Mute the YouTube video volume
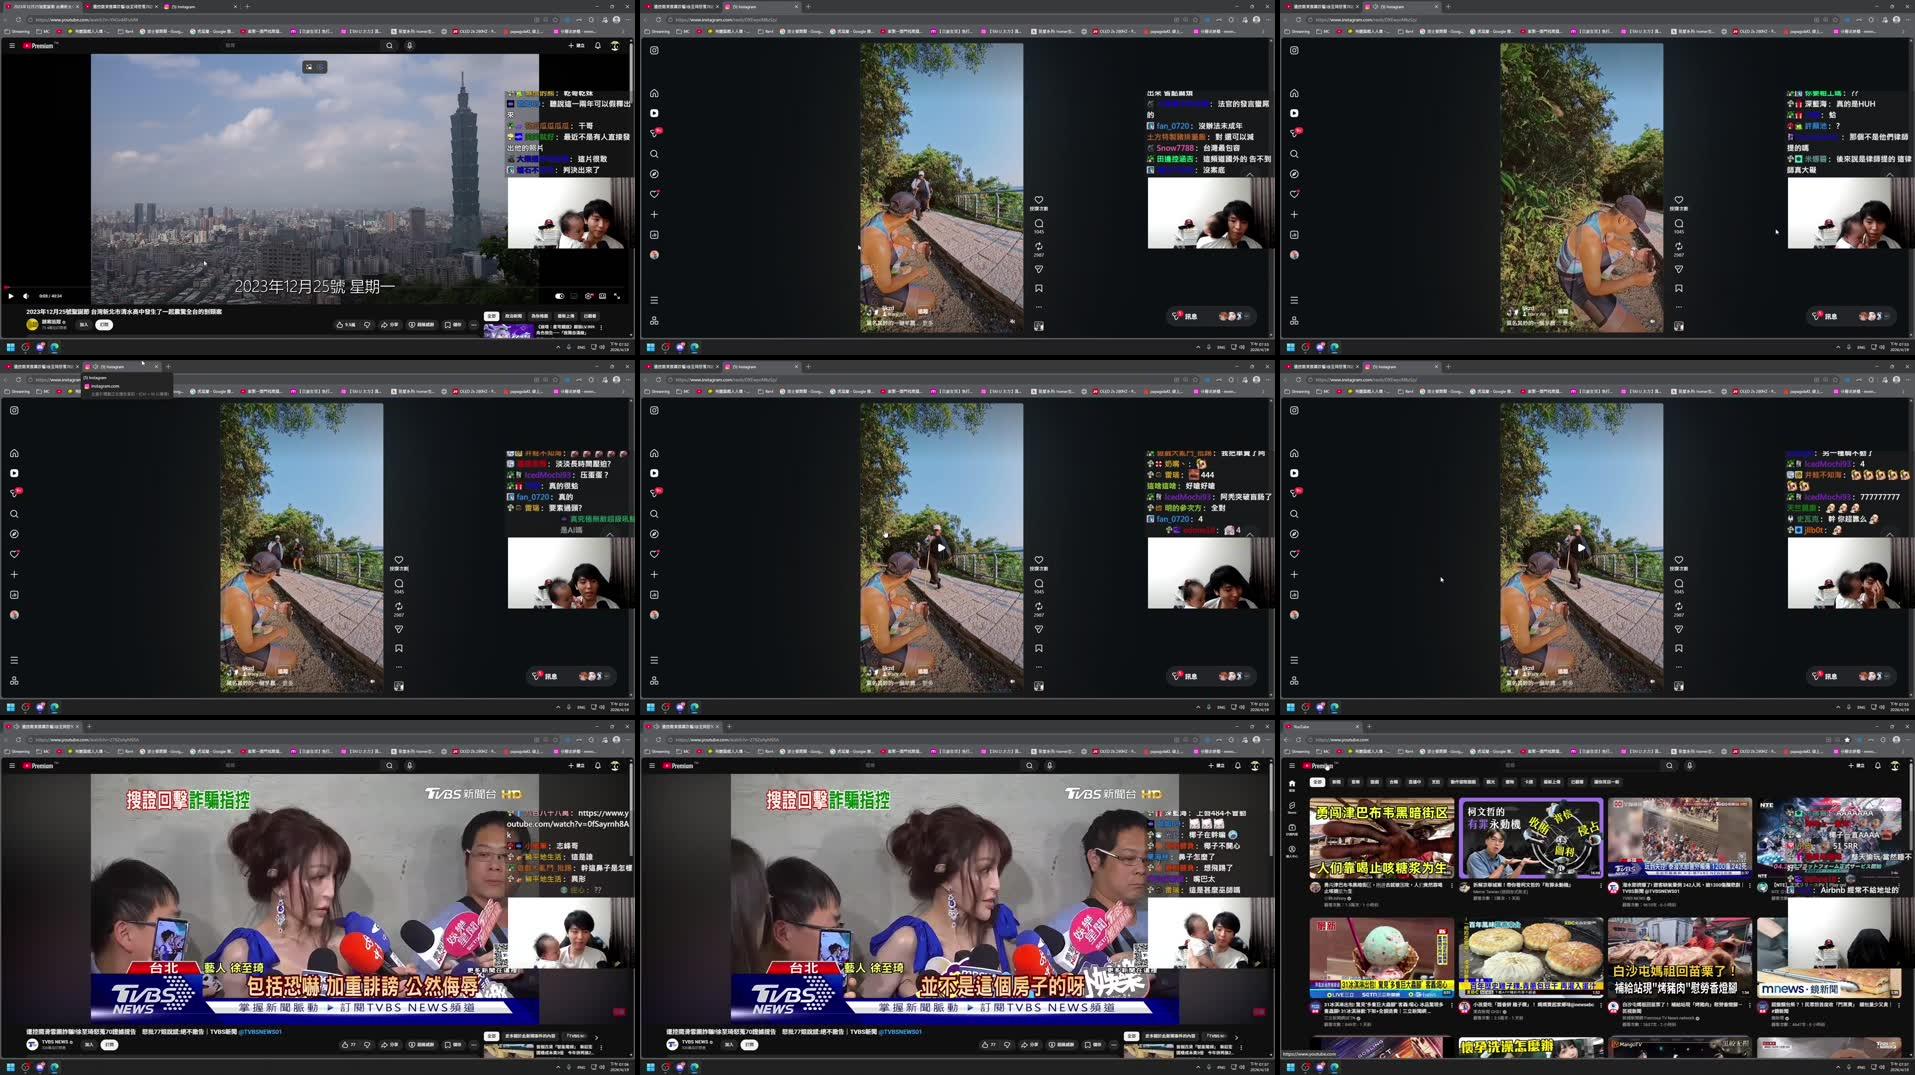The width and height of the screenshot is (1915, 1075). click(25, 295)
